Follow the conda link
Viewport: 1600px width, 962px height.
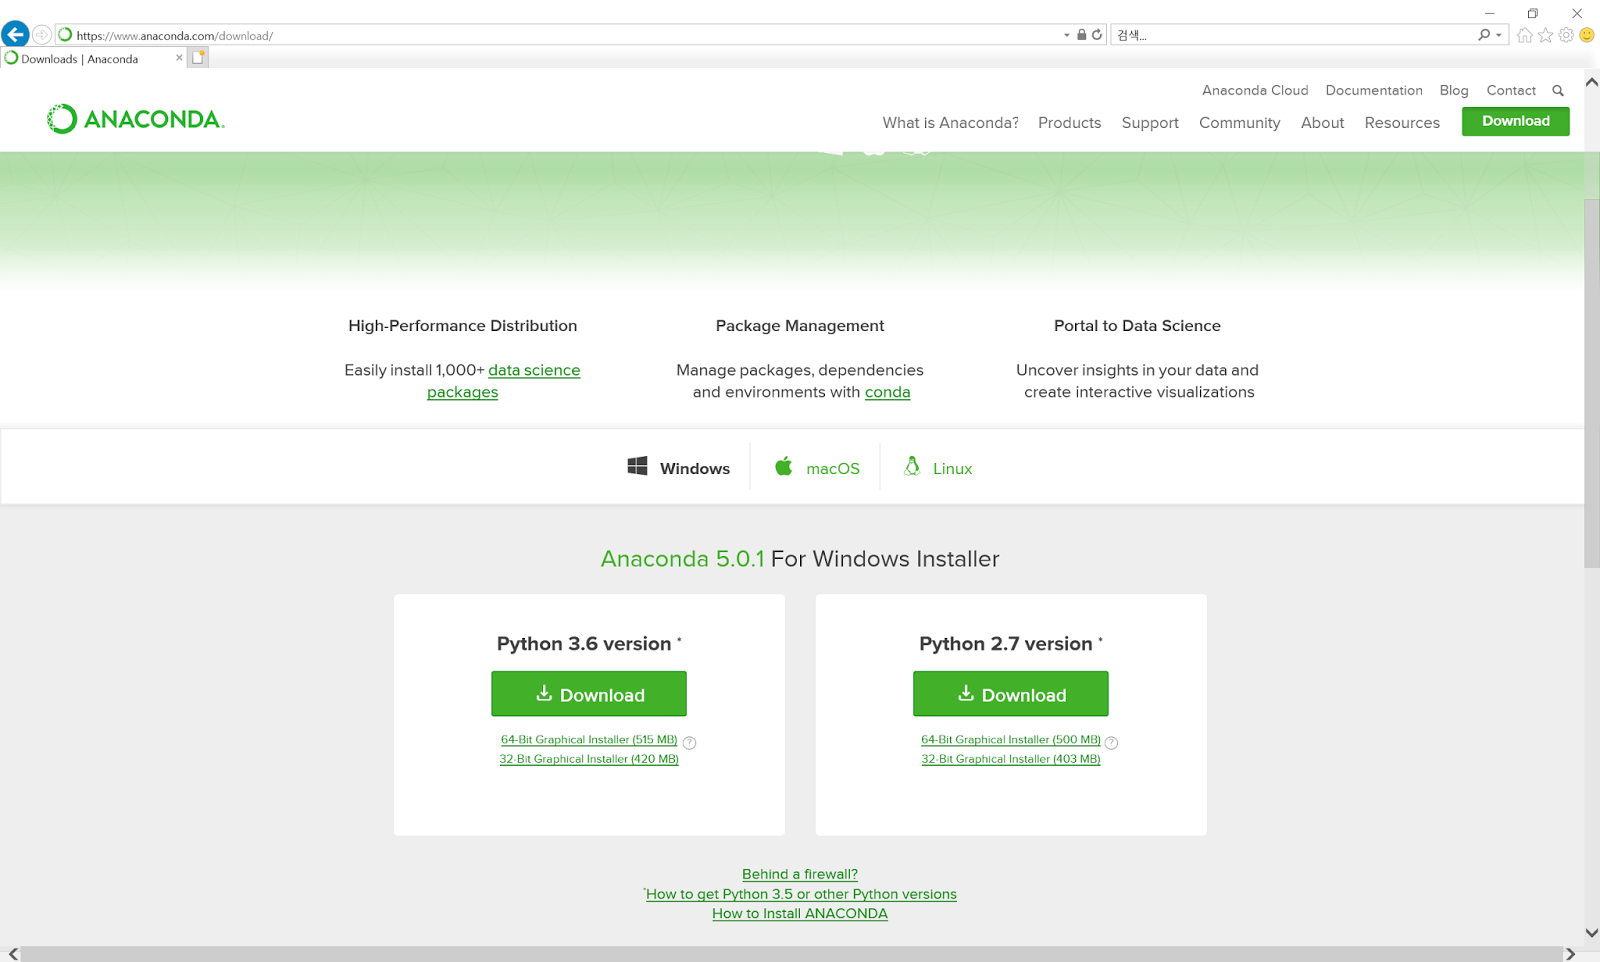pyautogui.click(x=888, y=392)
